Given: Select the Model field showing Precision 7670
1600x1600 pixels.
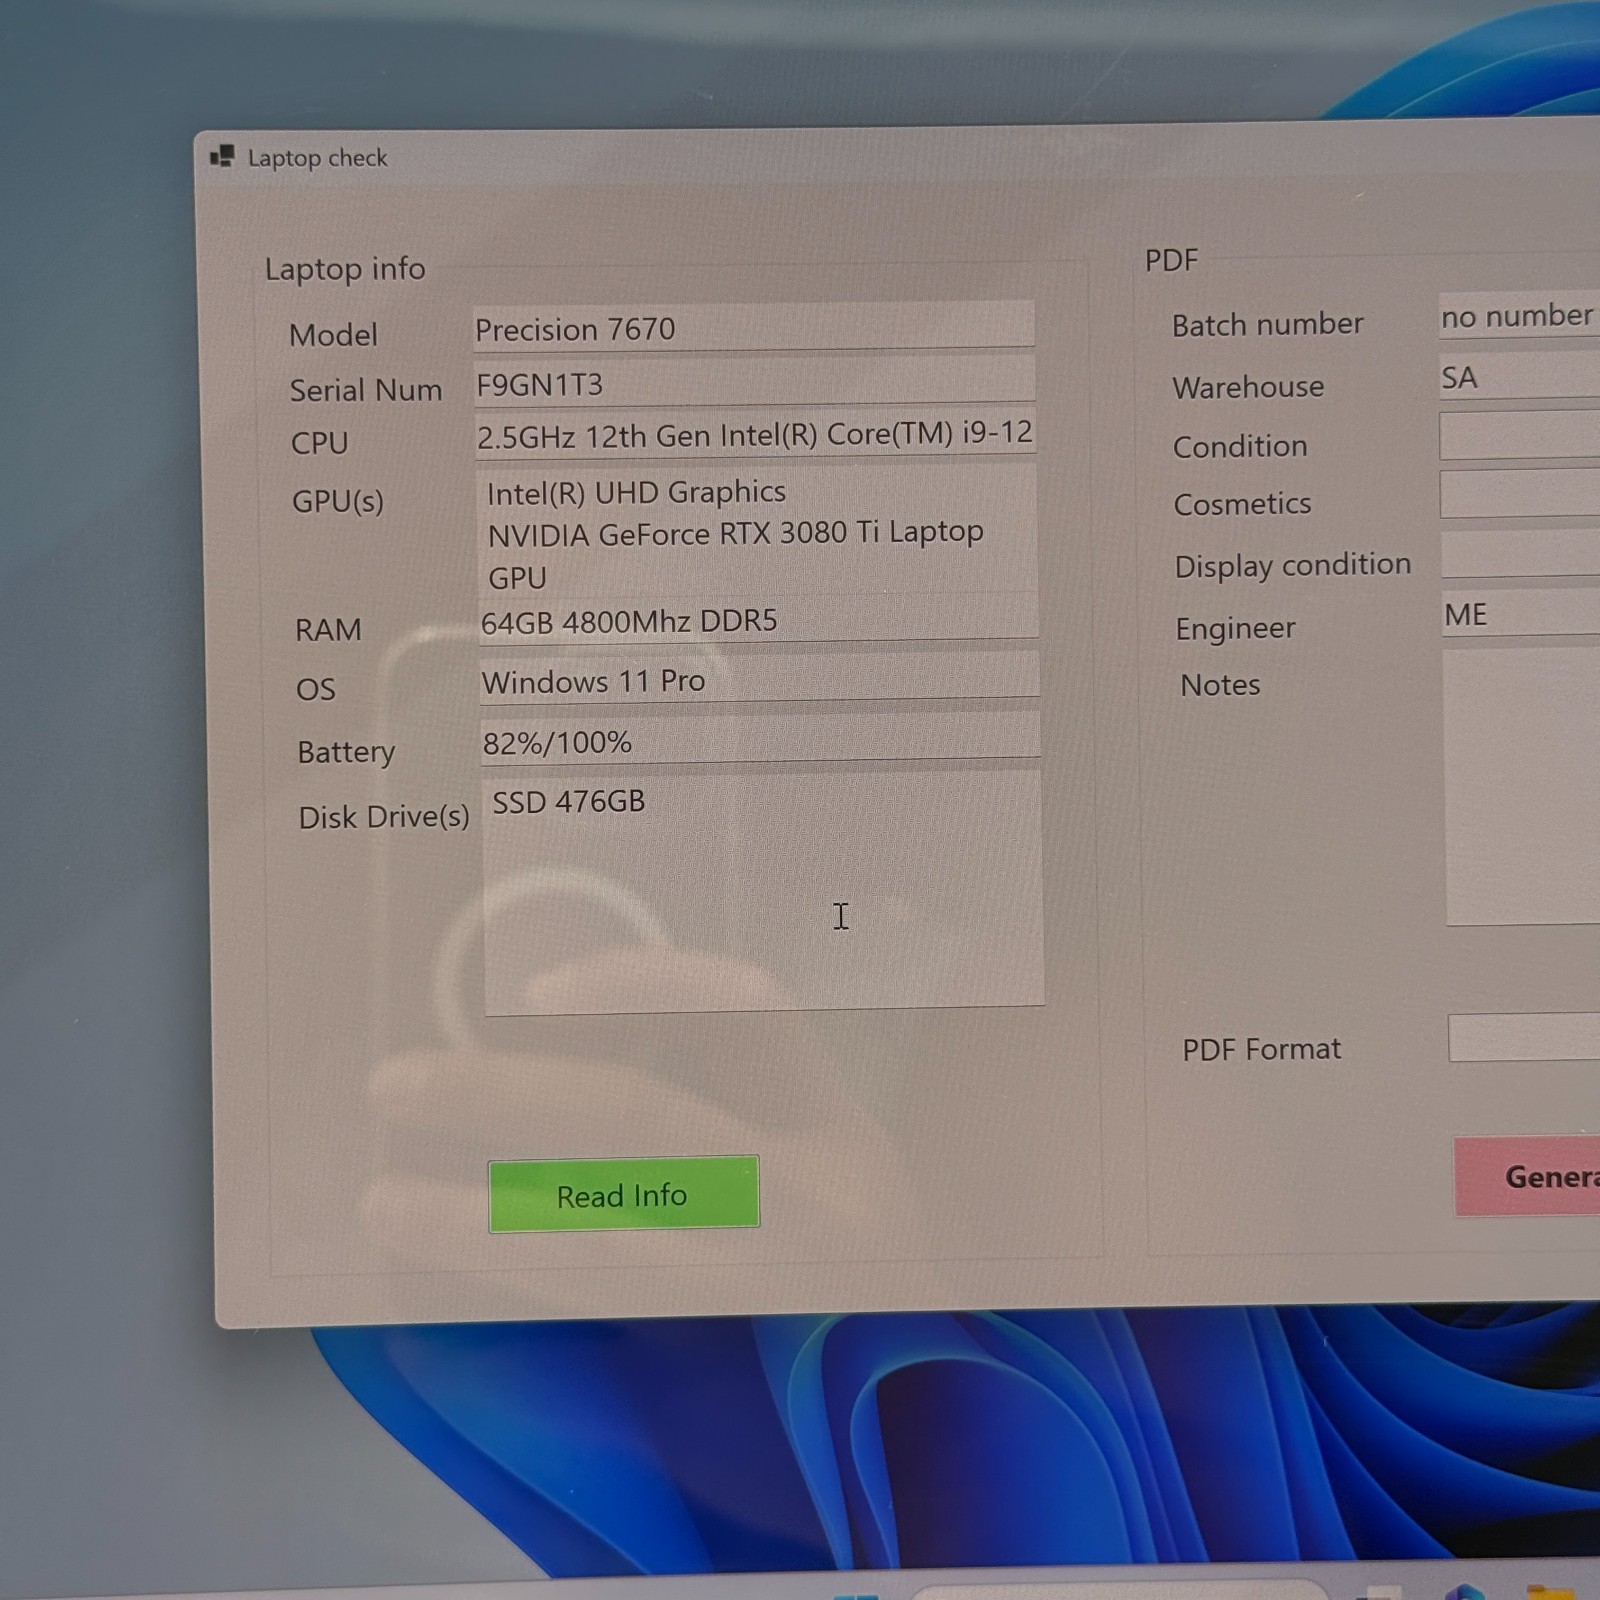Looking at the screenshot, I should (x=754, y=326).
